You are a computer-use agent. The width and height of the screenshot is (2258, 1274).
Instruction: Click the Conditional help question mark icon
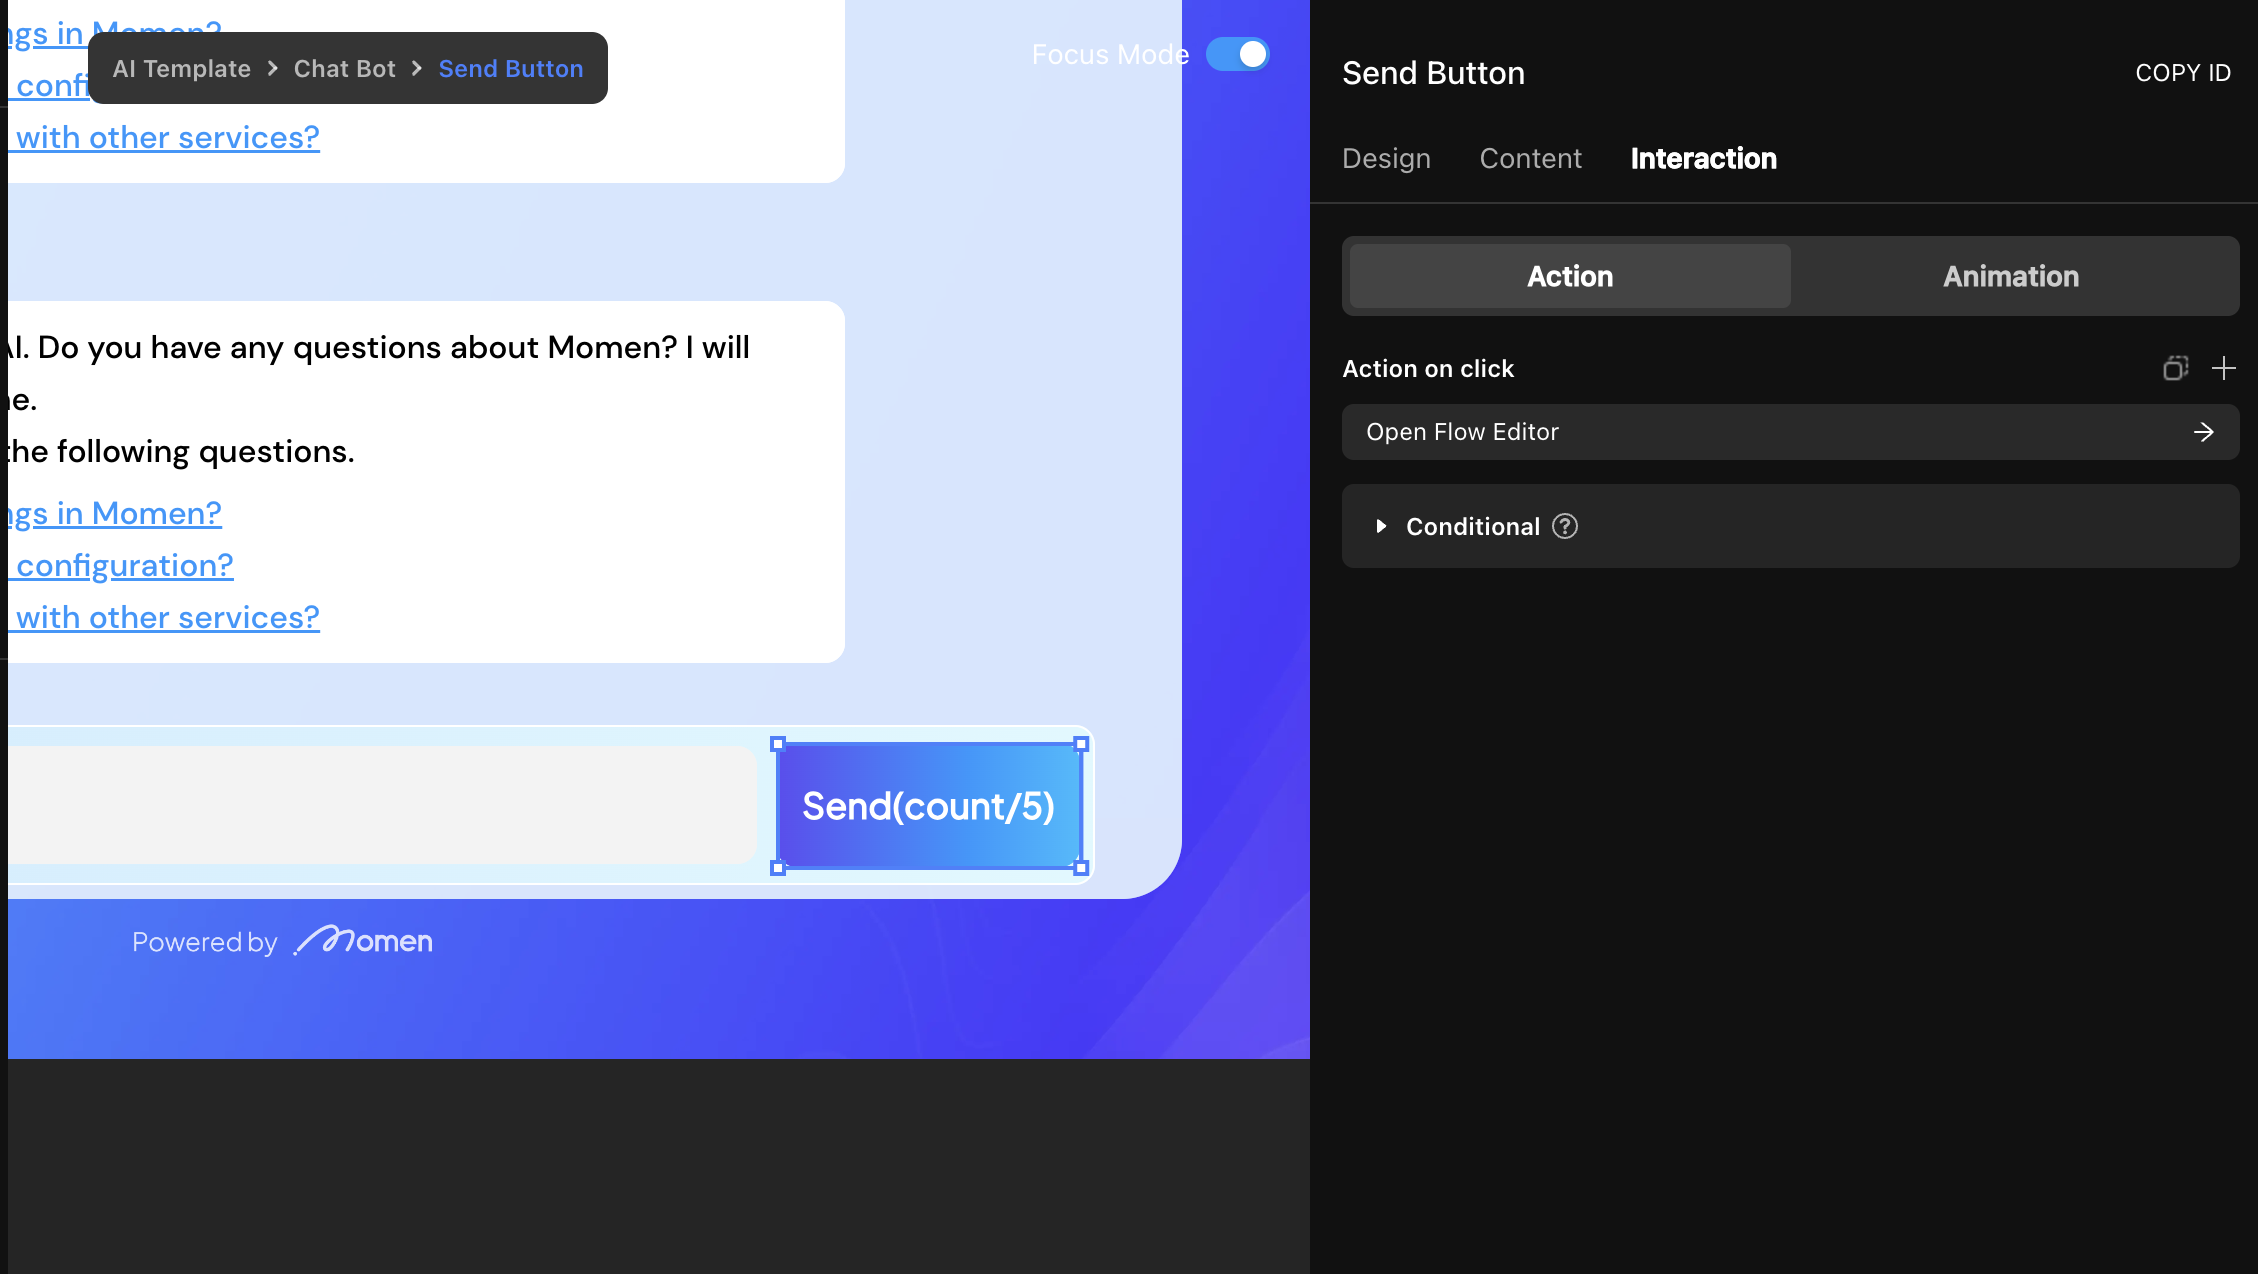[x=1565, y=526]
